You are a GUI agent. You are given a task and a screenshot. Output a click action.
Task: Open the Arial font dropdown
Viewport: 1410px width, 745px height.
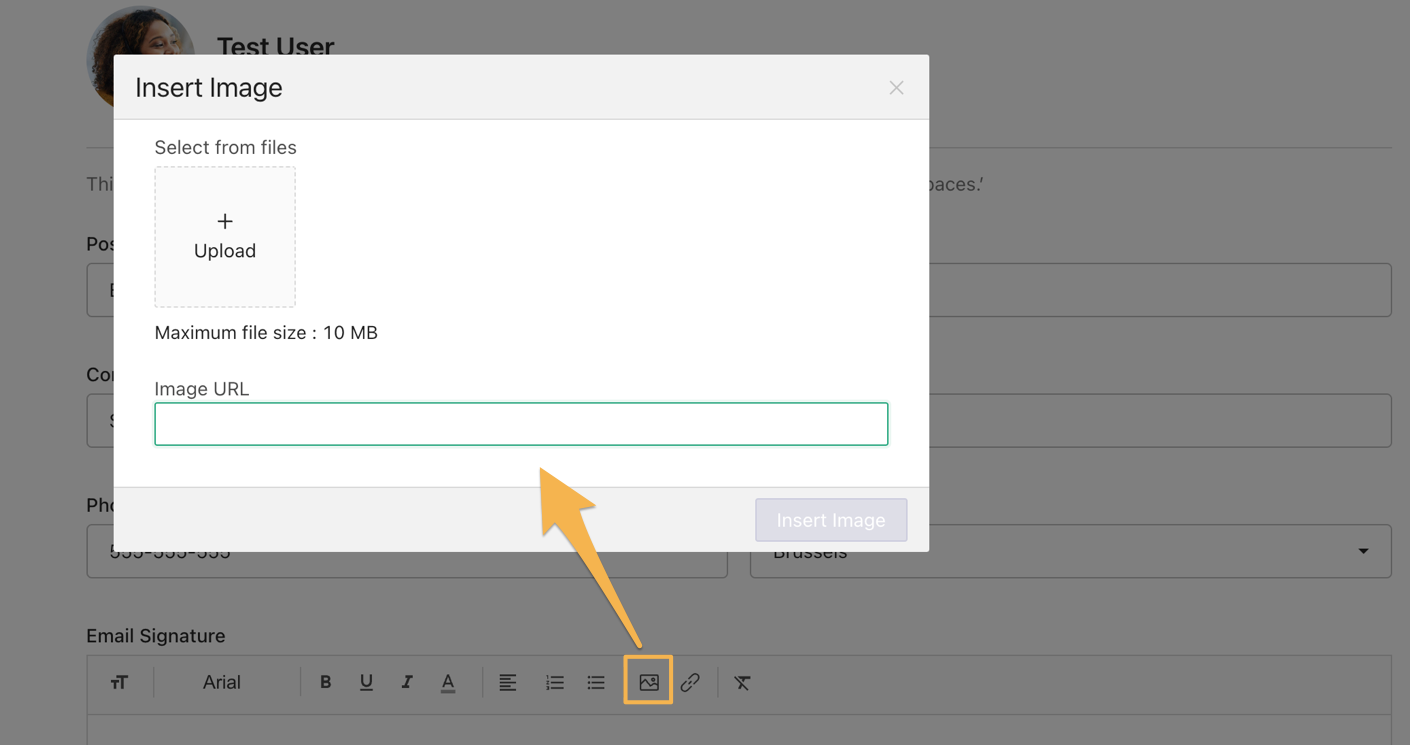pyautogui.click(x=221, y=681)
